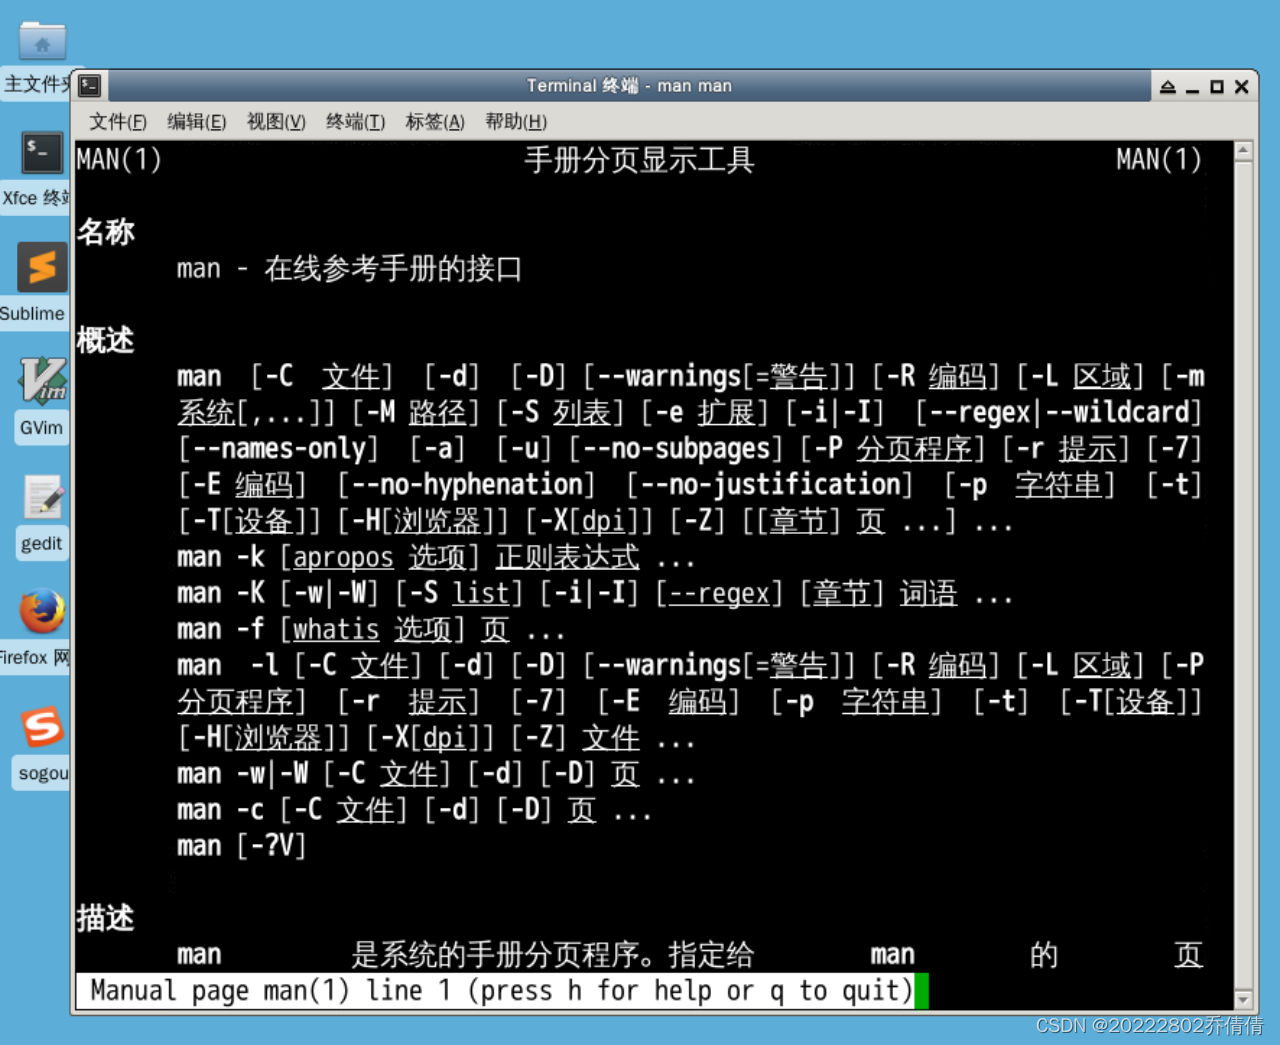Click the shade window roll-up button
1280x1045 pixels.
click(x=1167, y=86)
